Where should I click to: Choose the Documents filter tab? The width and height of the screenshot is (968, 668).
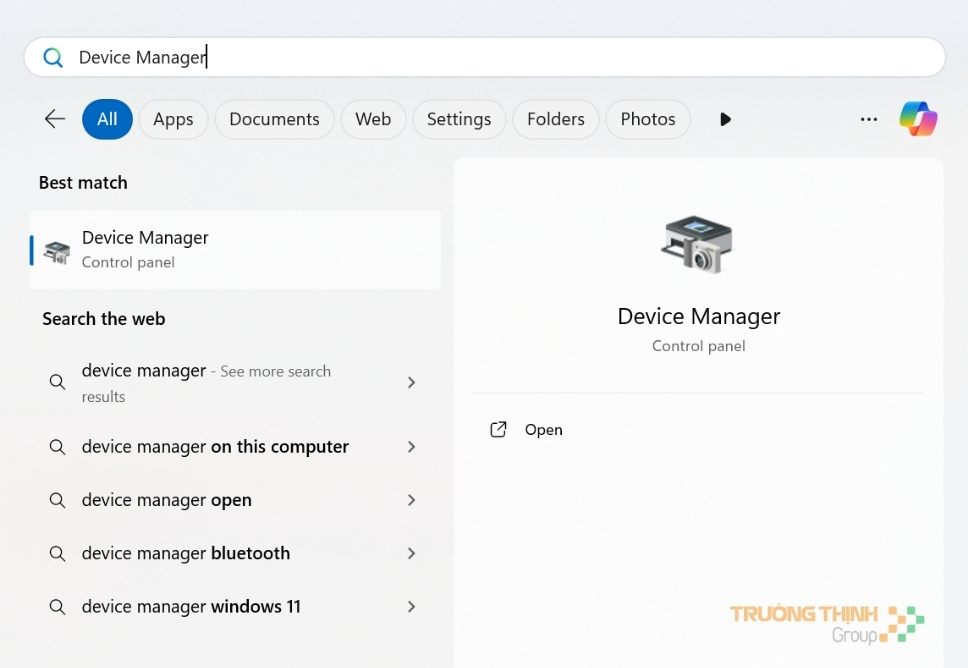(274, 119)
